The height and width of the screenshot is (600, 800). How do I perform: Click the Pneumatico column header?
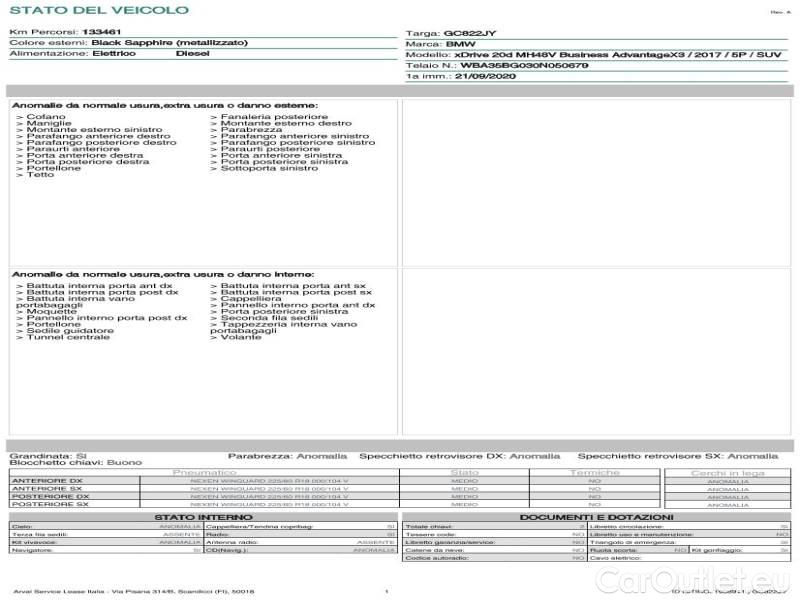205,472
